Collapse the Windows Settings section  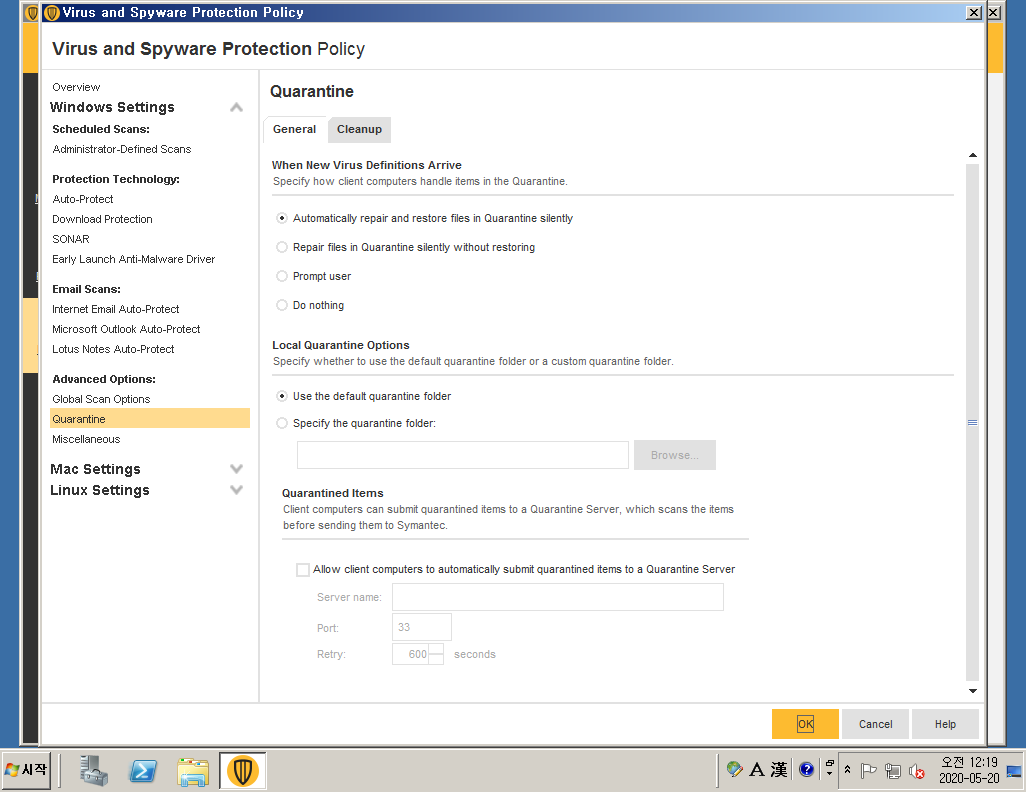click(x=236, y=107)
